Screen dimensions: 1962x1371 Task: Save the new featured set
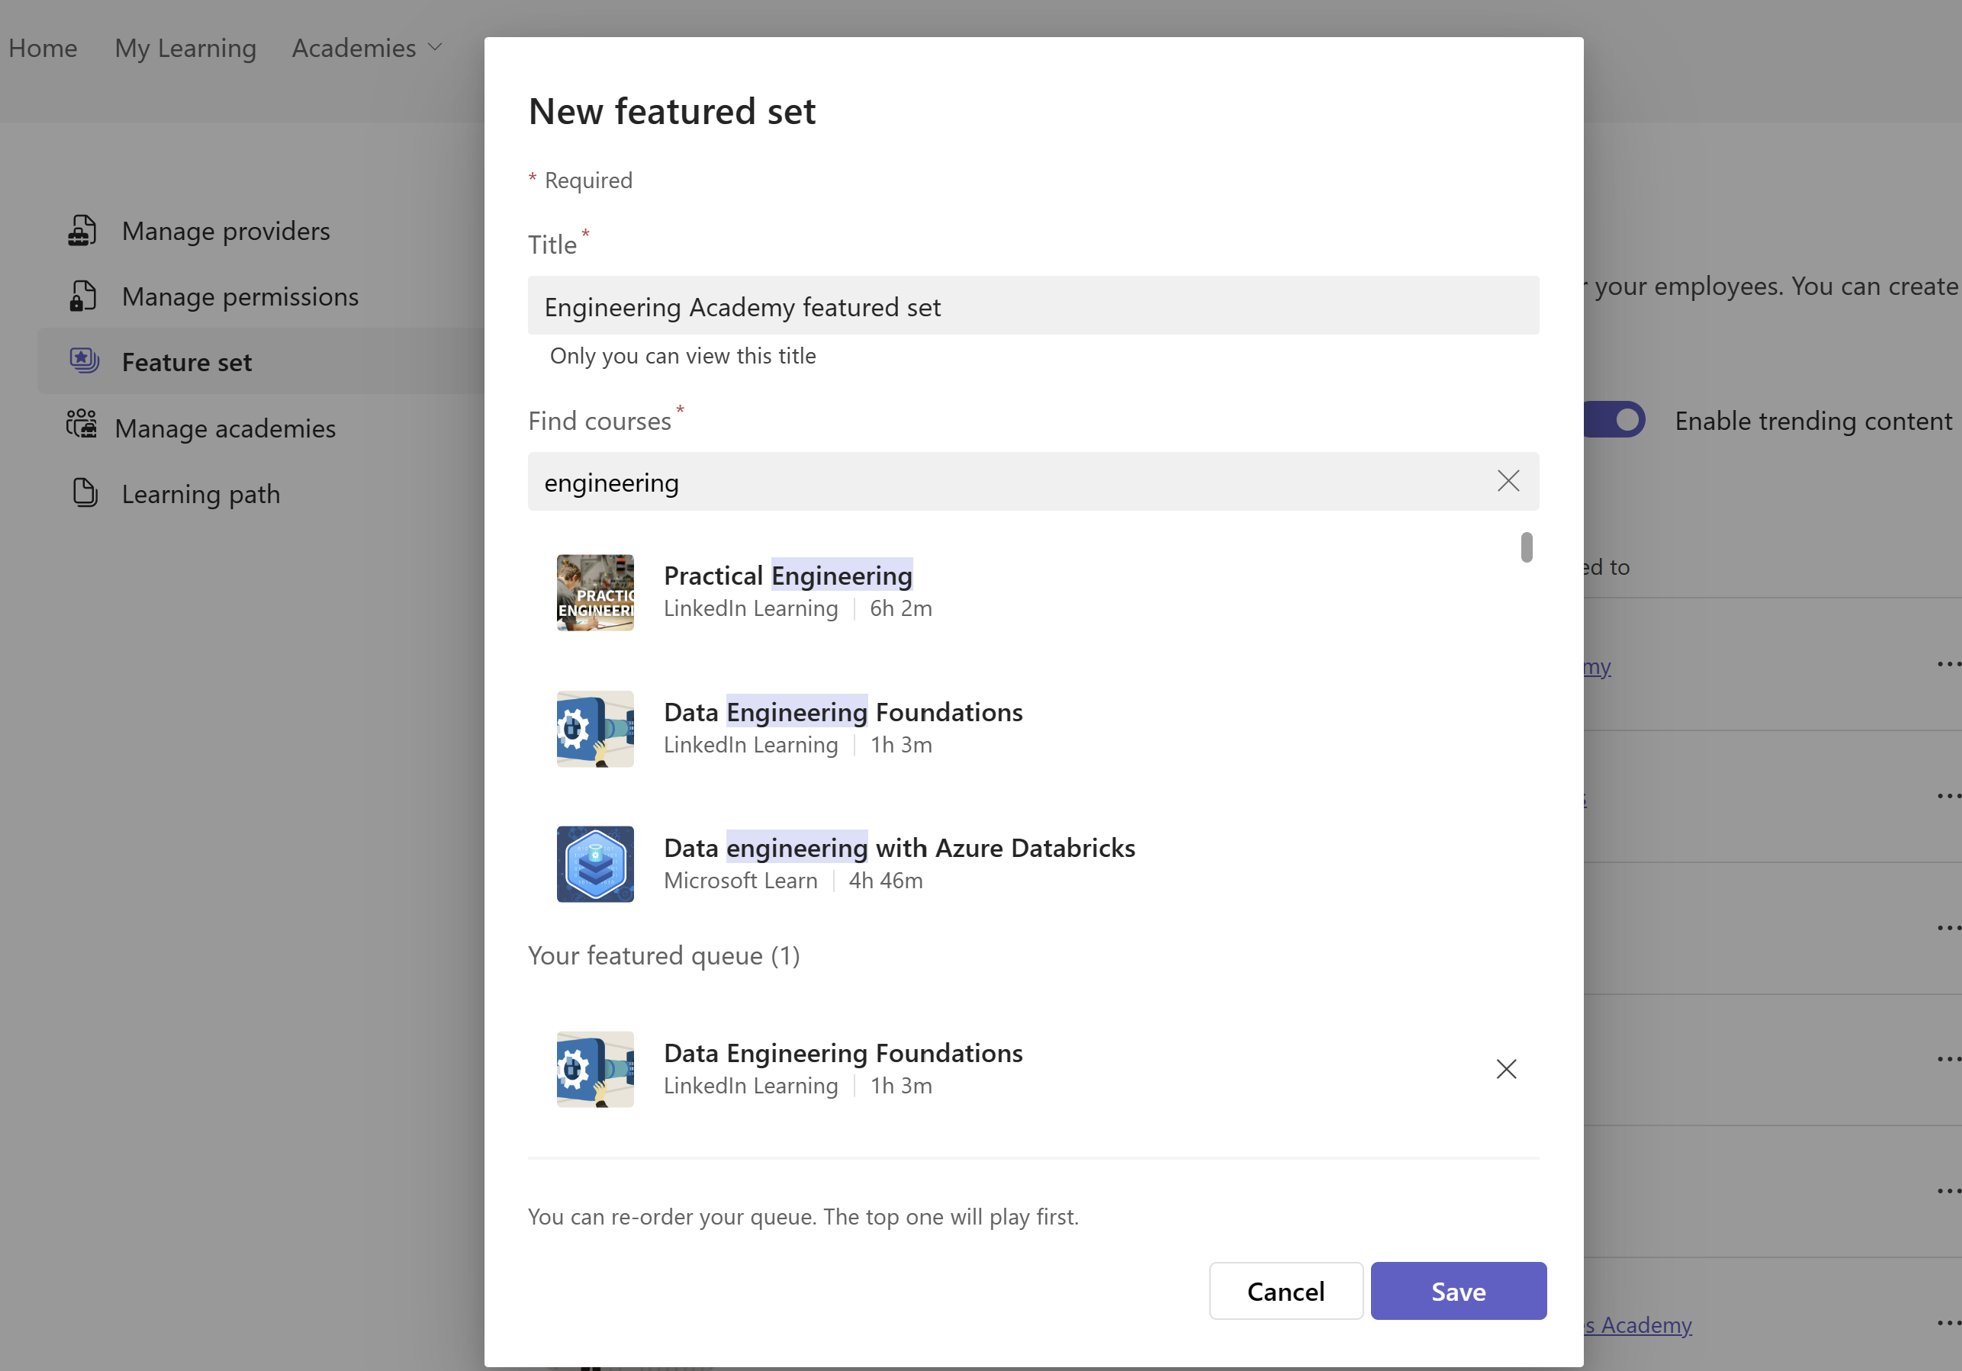pyautogui.click(x=1457, y=1291)
